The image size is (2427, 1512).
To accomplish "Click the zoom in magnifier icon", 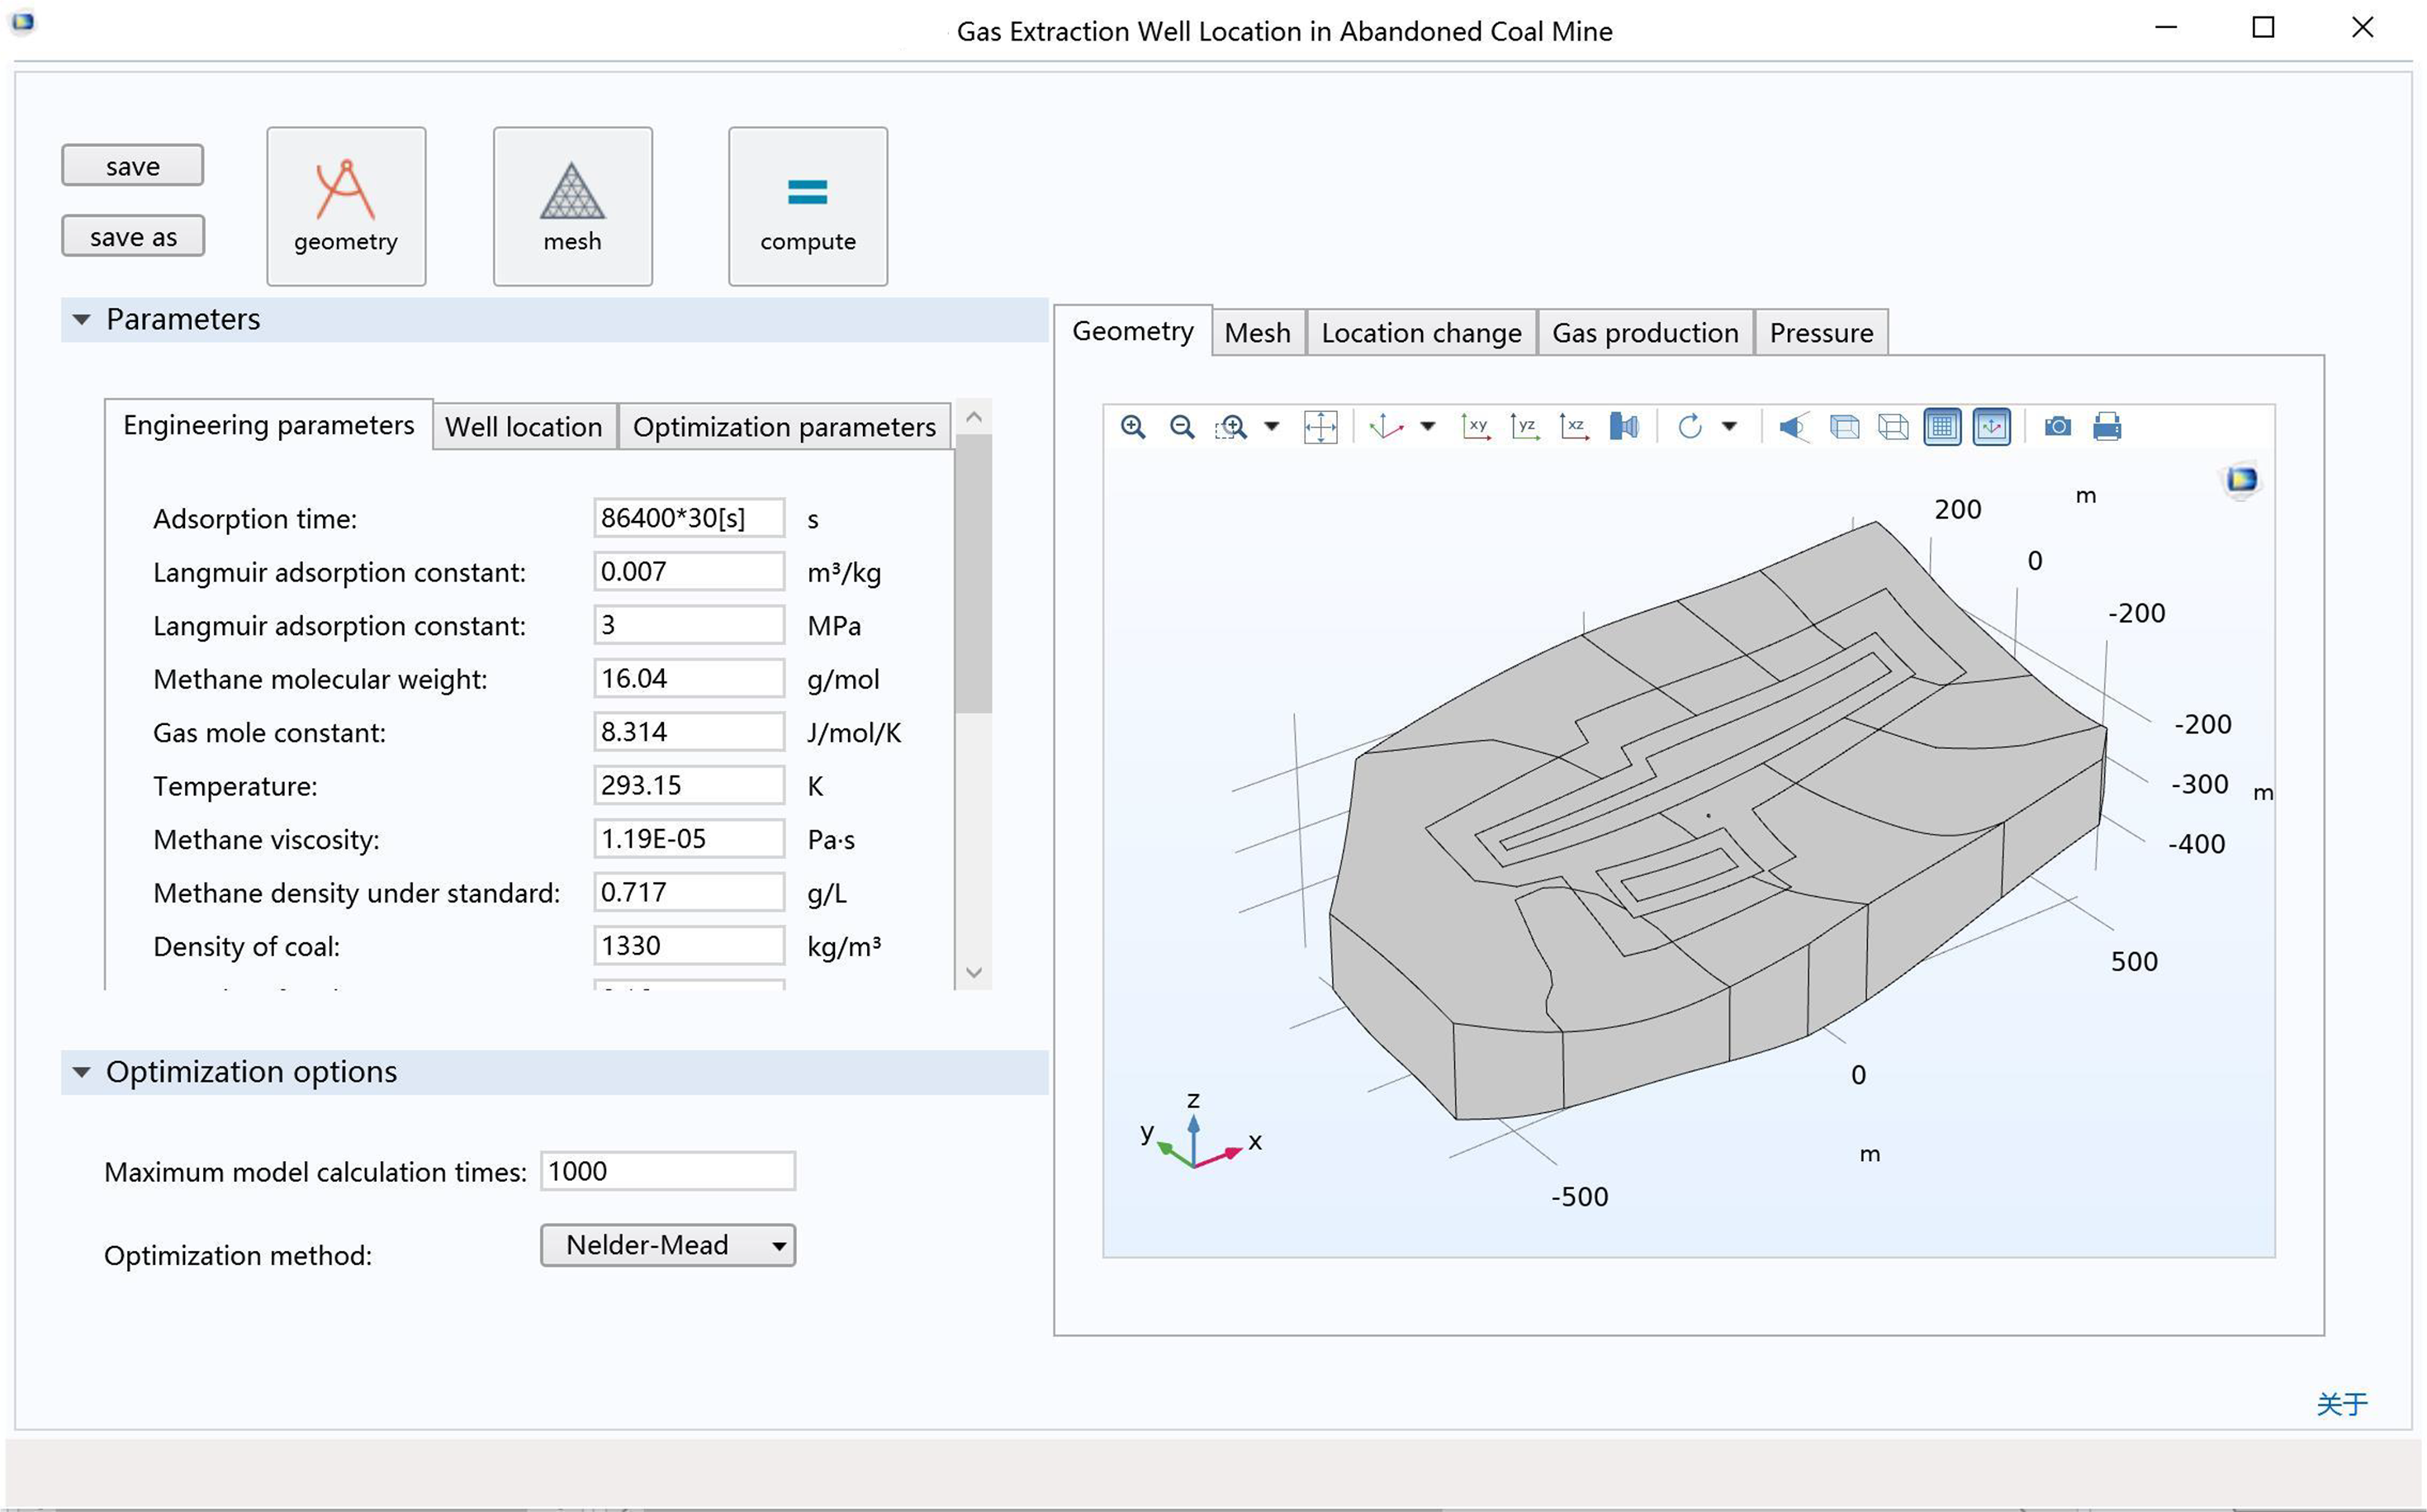I will pyautogui.click(x=1132, y=427).
